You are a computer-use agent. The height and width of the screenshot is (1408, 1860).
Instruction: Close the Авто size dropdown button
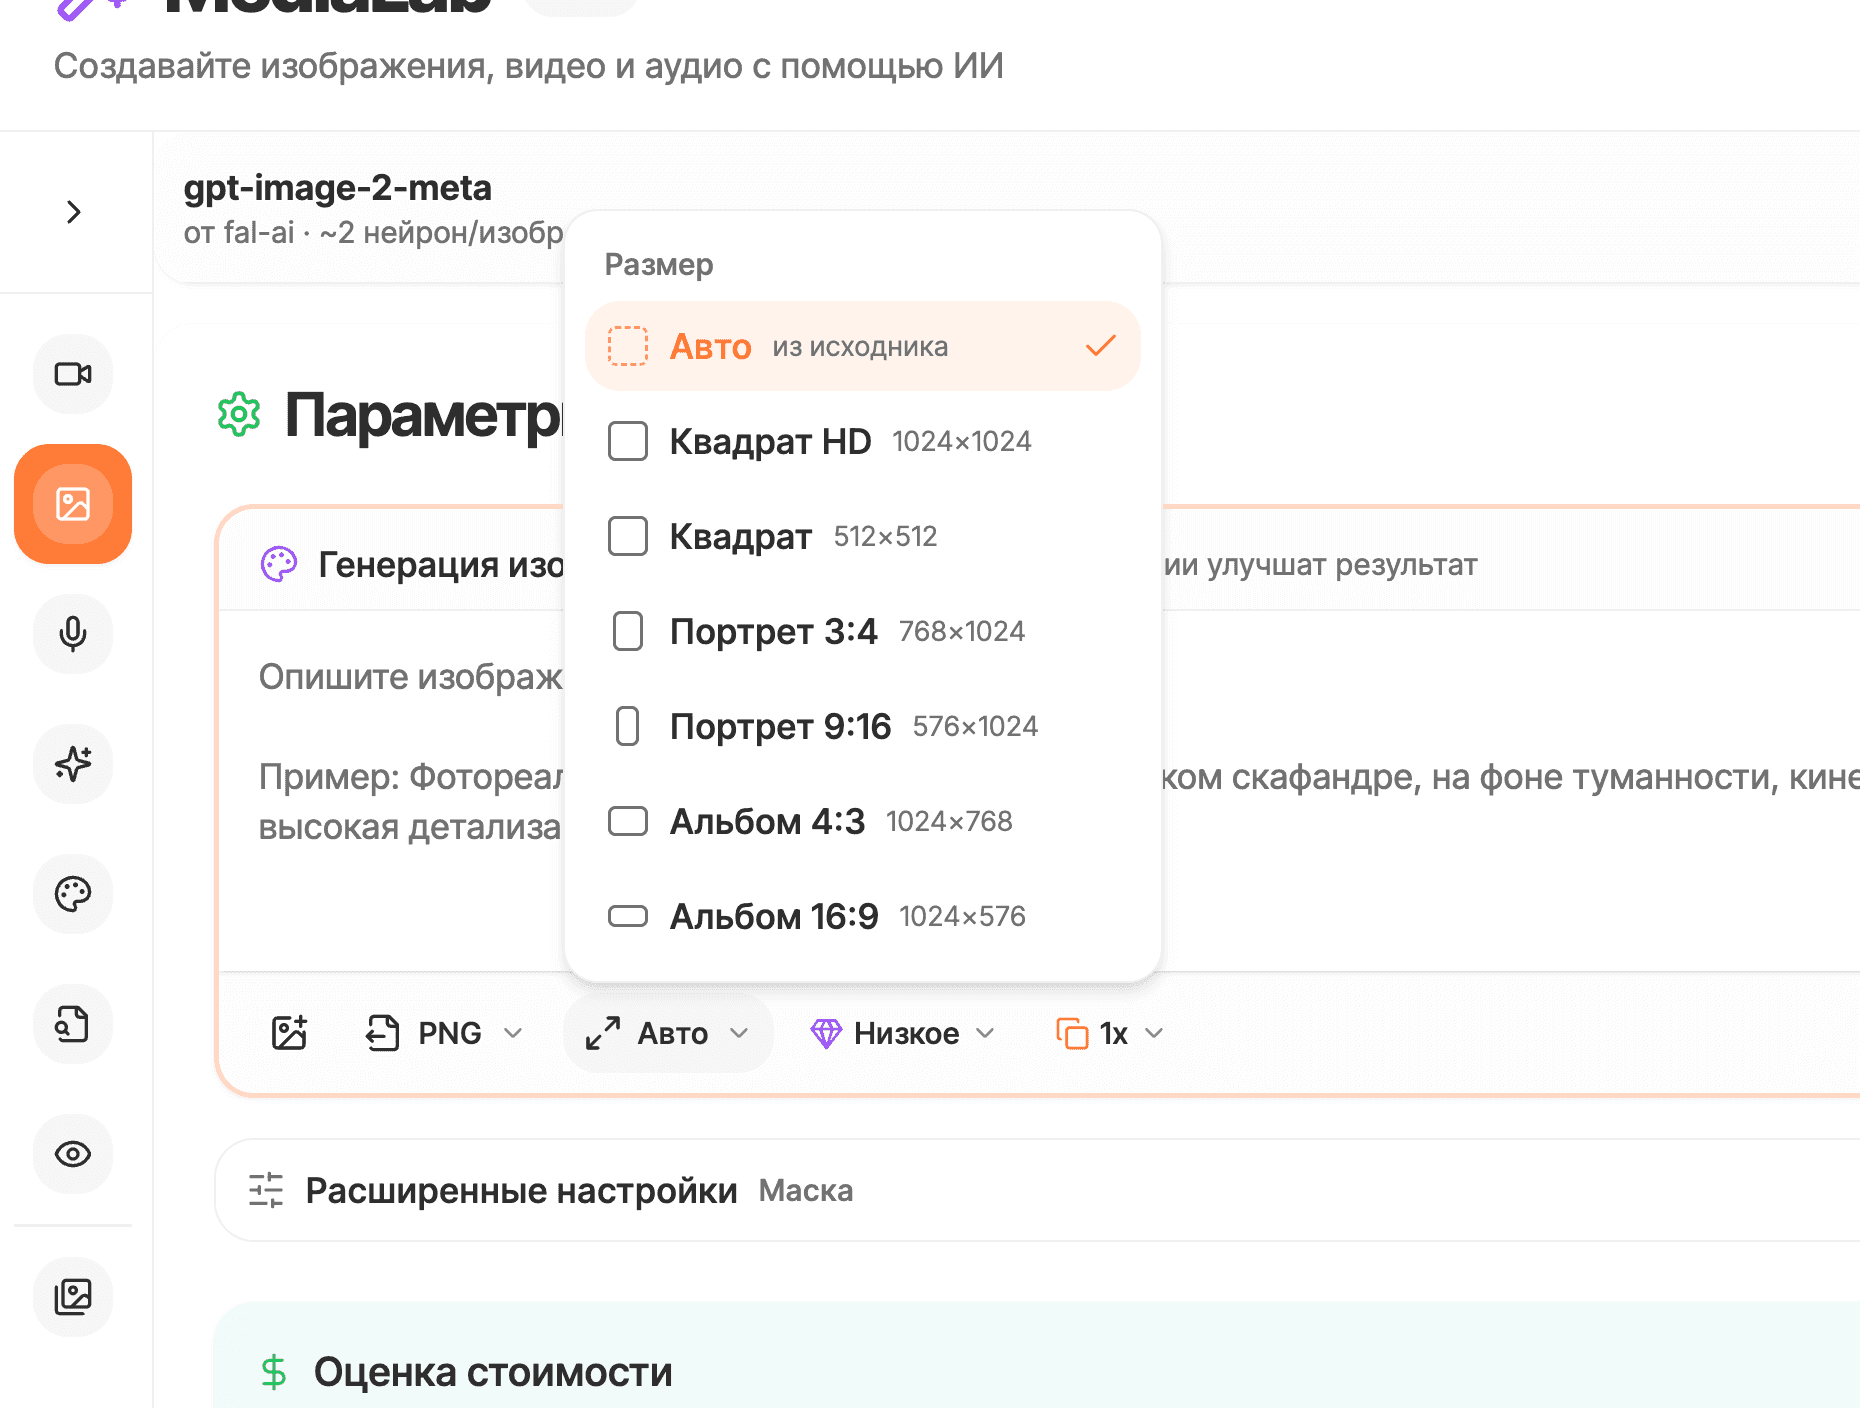click(668, 1033)
